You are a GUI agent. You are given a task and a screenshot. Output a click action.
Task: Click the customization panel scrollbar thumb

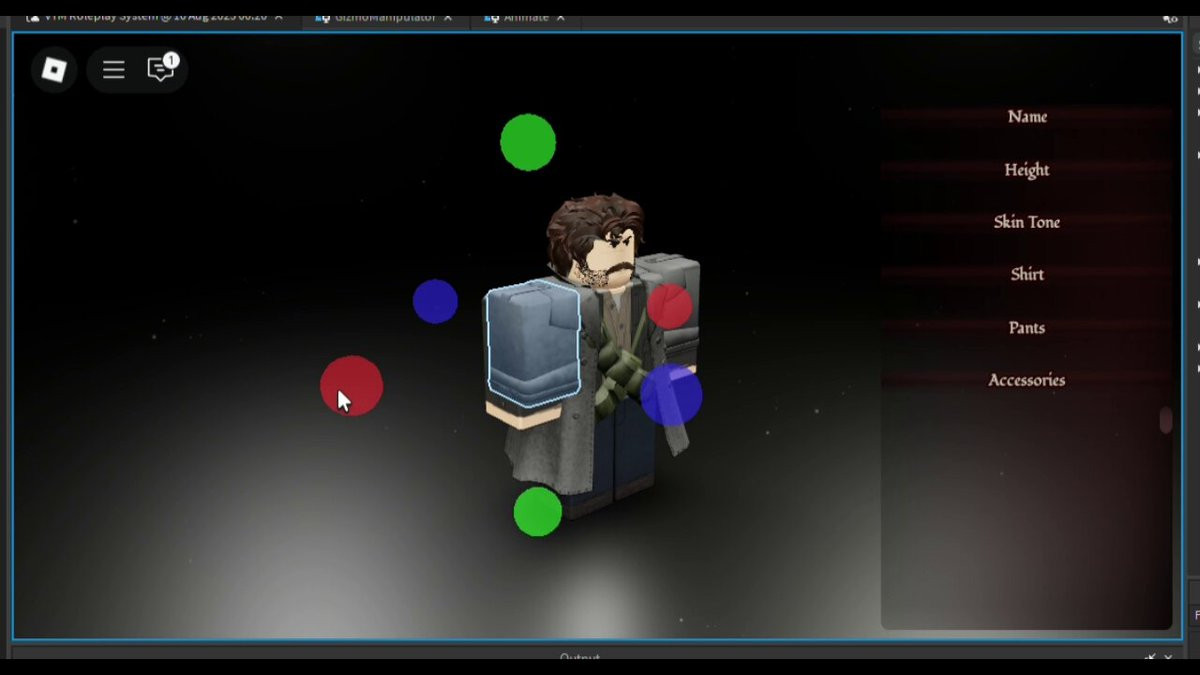click(x=1165, y=420)
